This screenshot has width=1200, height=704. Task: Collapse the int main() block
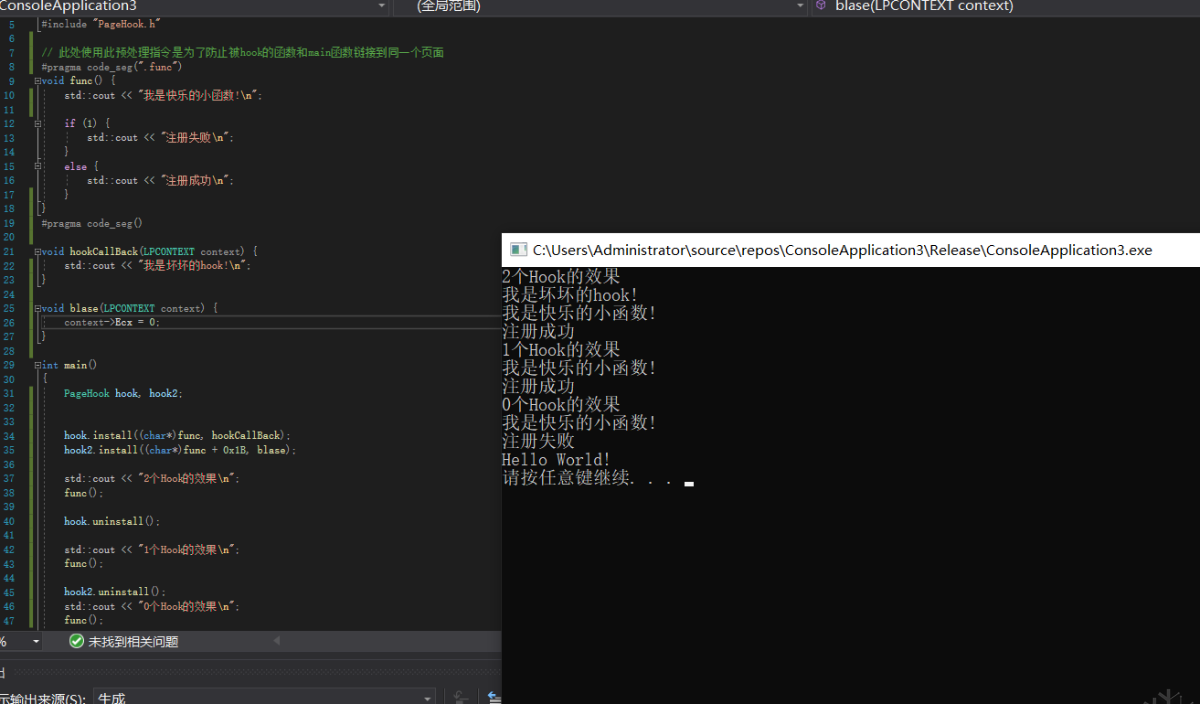click(38, 366)
